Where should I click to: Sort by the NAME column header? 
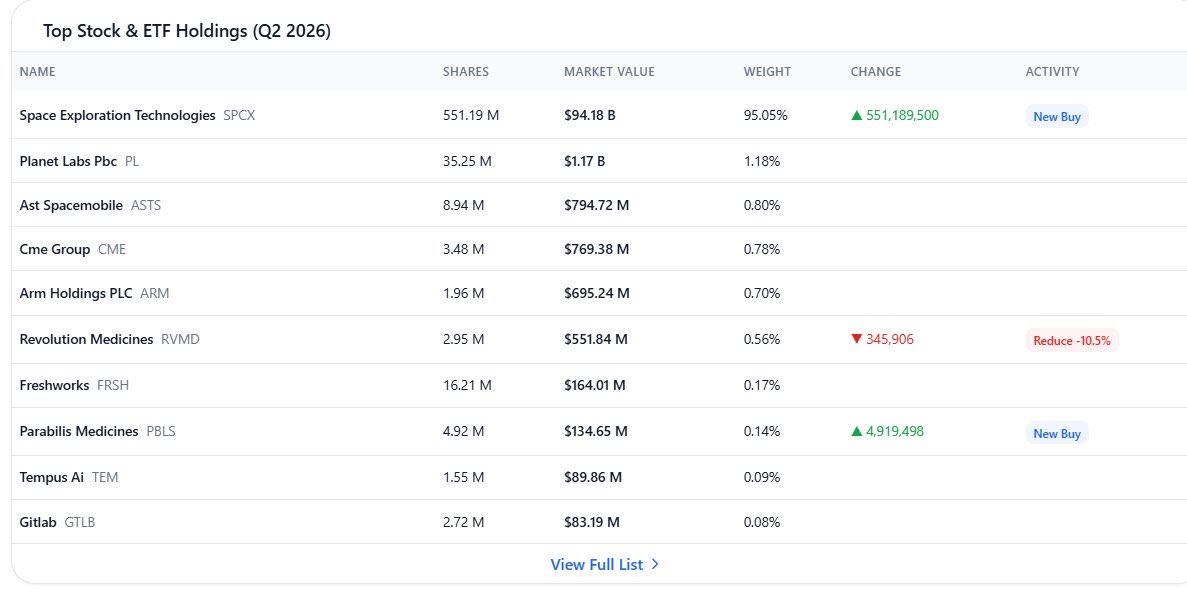tap(37, 71)
